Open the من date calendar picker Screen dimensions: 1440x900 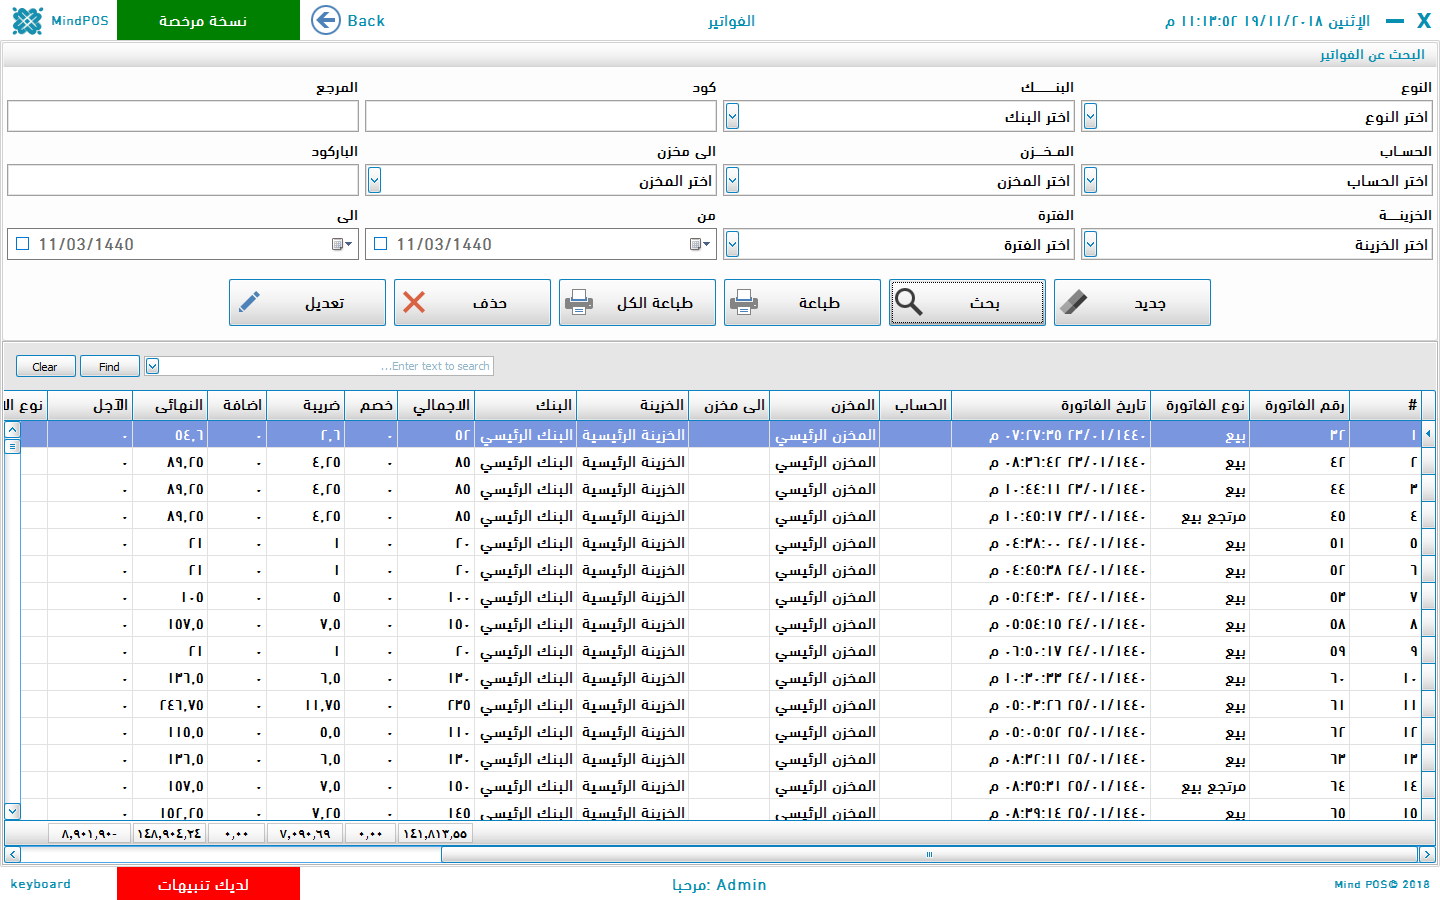point(700,244)
